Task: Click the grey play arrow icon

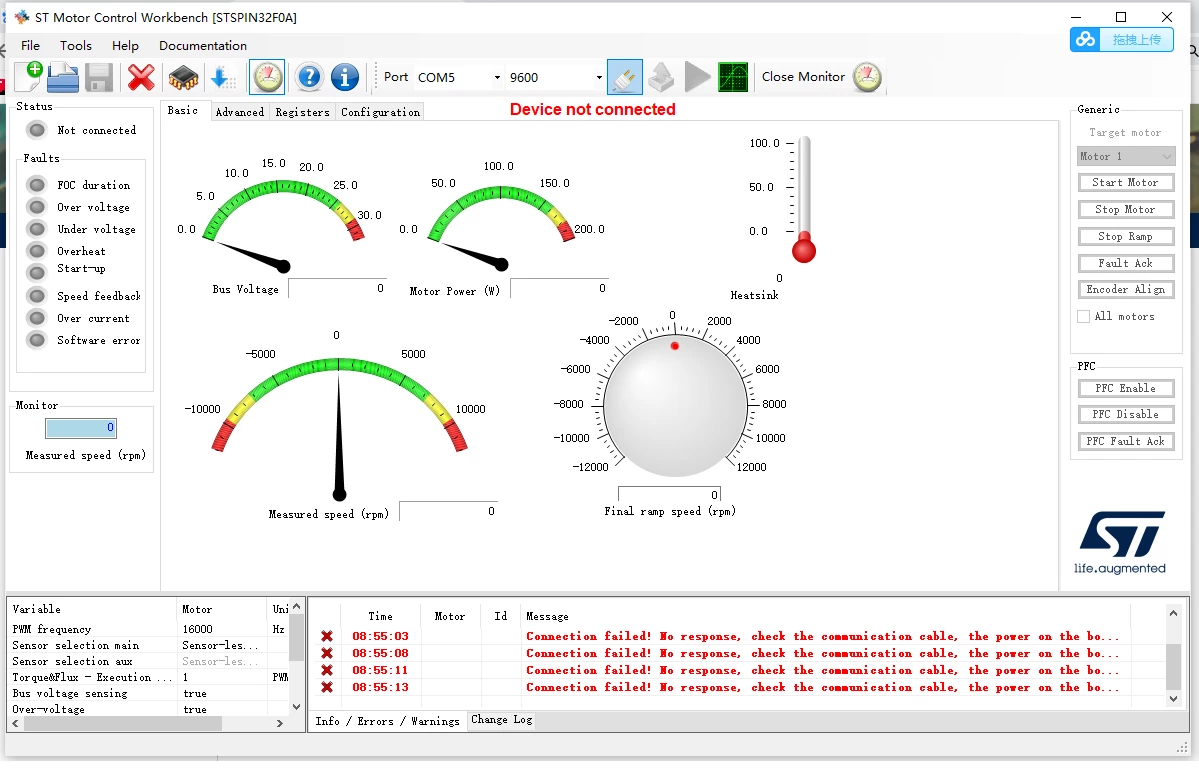Action: [697, 76]
